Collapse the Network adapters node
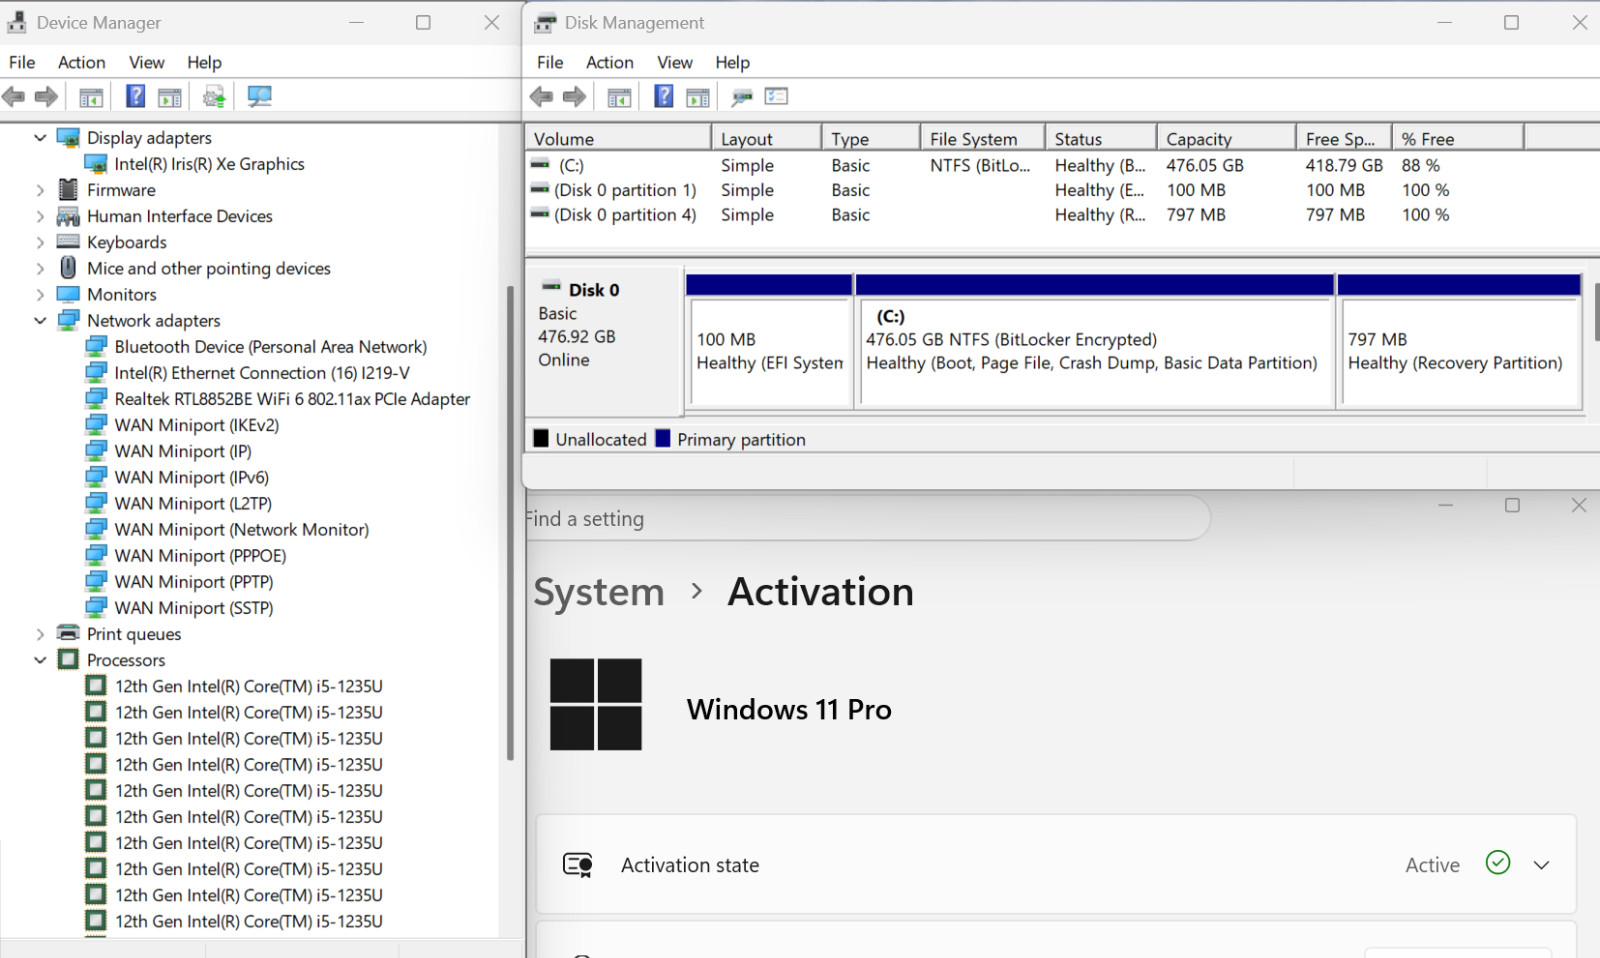The height and width of the screenshot is (958, 1600). [40, 321]
